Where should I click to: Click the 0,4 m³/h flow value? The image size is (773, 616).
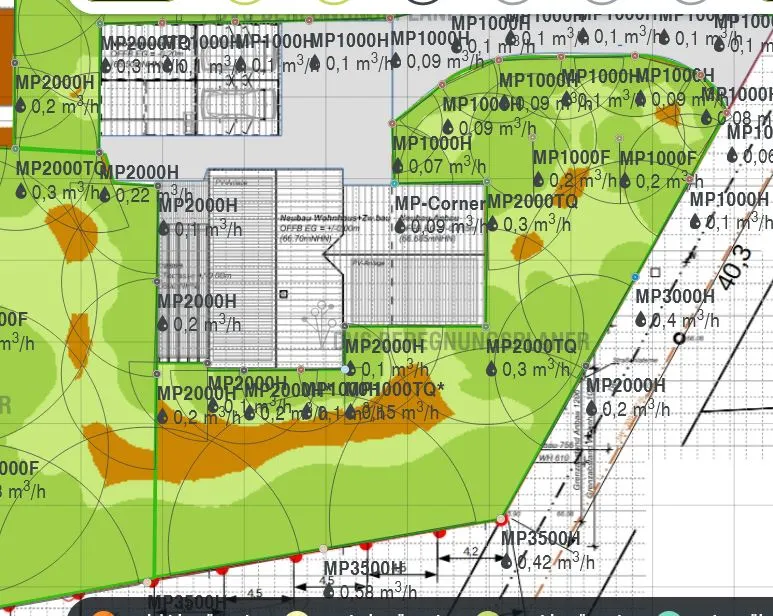click(685, 320)
